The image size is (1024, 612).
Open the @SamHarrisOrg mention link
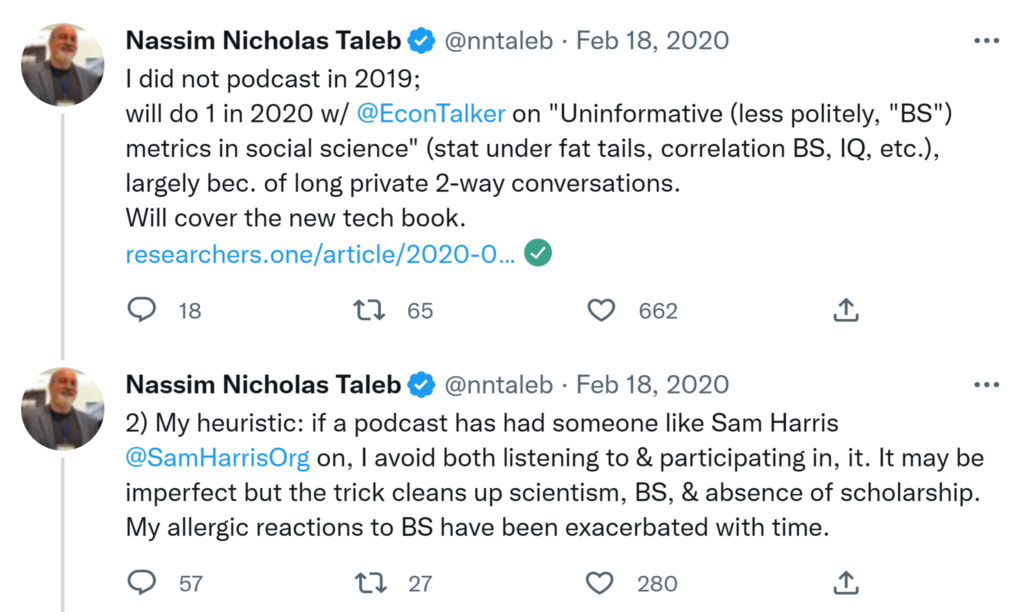pyautogui.click(x=219, y=457)
